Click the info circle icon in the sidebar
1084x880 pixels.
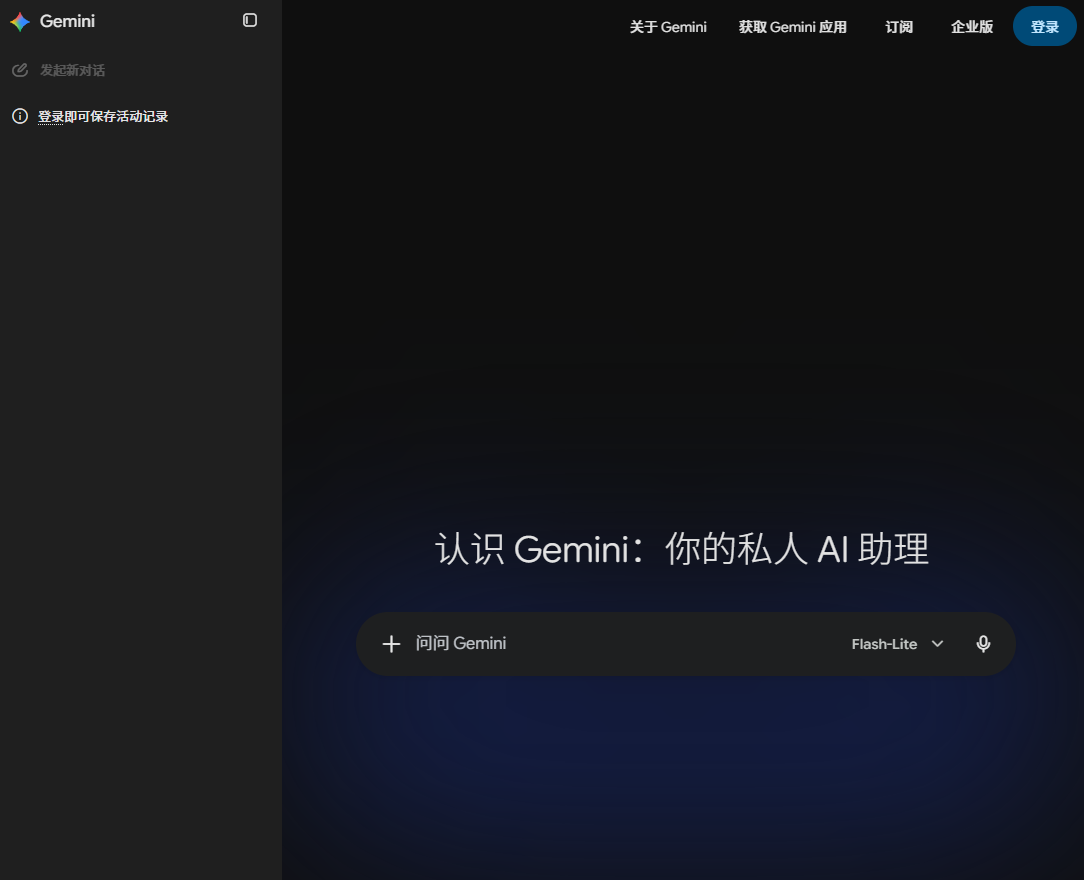(x=20, y=116)
